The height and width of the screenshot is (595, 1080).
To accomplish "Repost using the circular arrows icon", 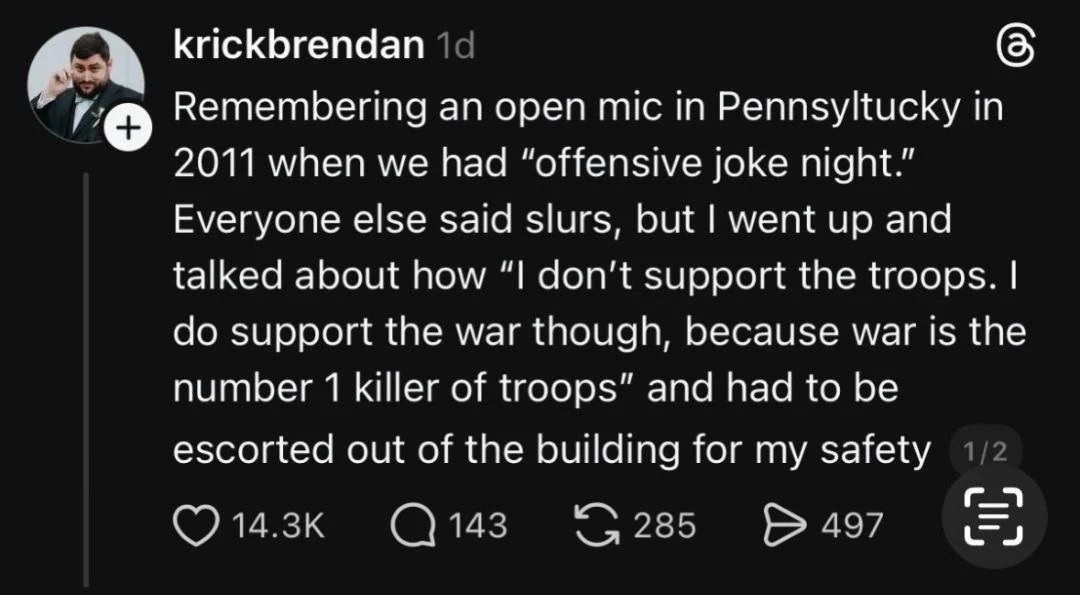I will pyautogui.click(x=599, y=524).
